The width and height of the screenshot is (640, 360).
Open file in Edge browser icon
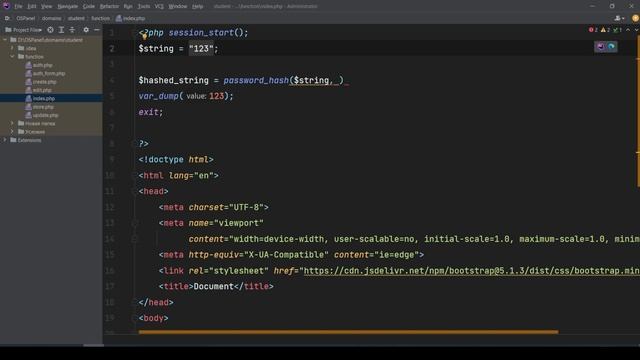pyautogui.click(x=611, y=47)
